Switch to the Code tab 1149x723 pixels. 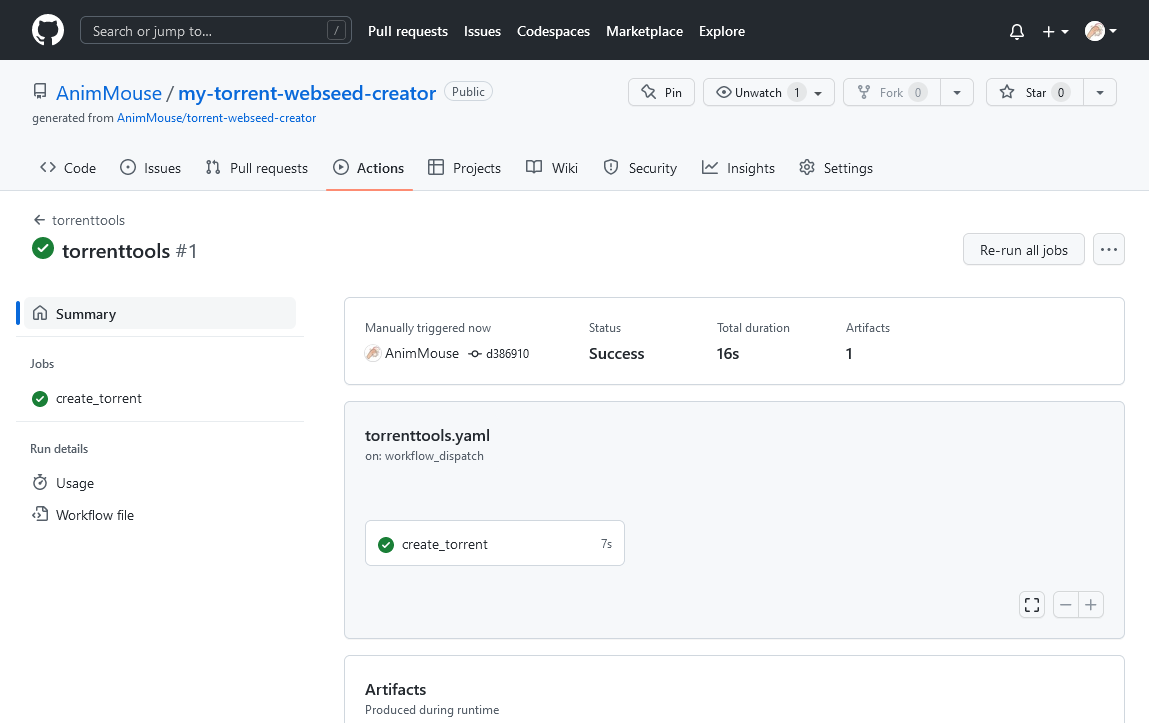pos(68,168)
